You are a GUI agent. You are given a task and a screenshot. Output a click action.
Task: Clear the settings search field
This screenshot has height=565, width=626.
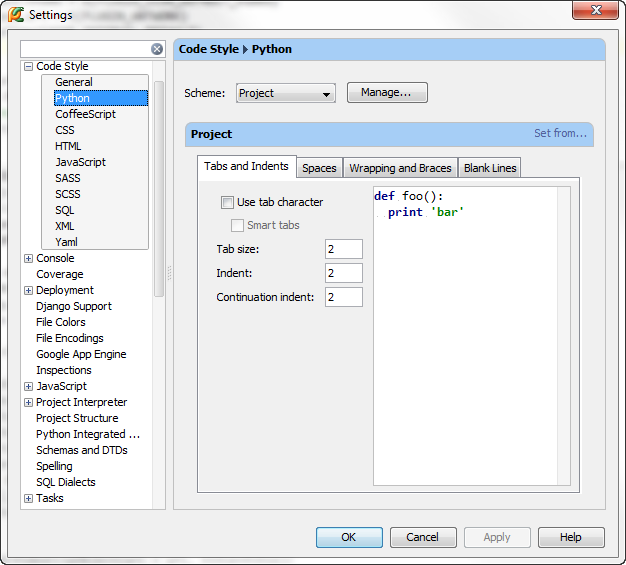157,49
